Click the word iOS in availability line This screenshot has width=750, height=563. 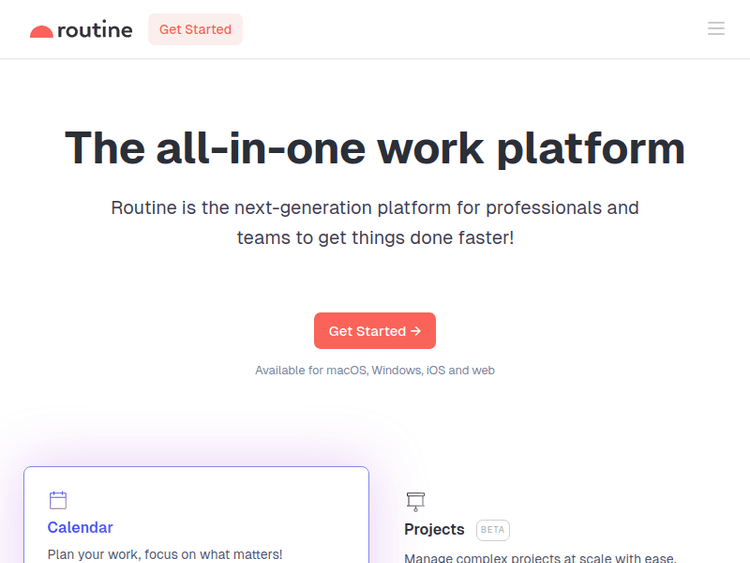pos(435,370)
